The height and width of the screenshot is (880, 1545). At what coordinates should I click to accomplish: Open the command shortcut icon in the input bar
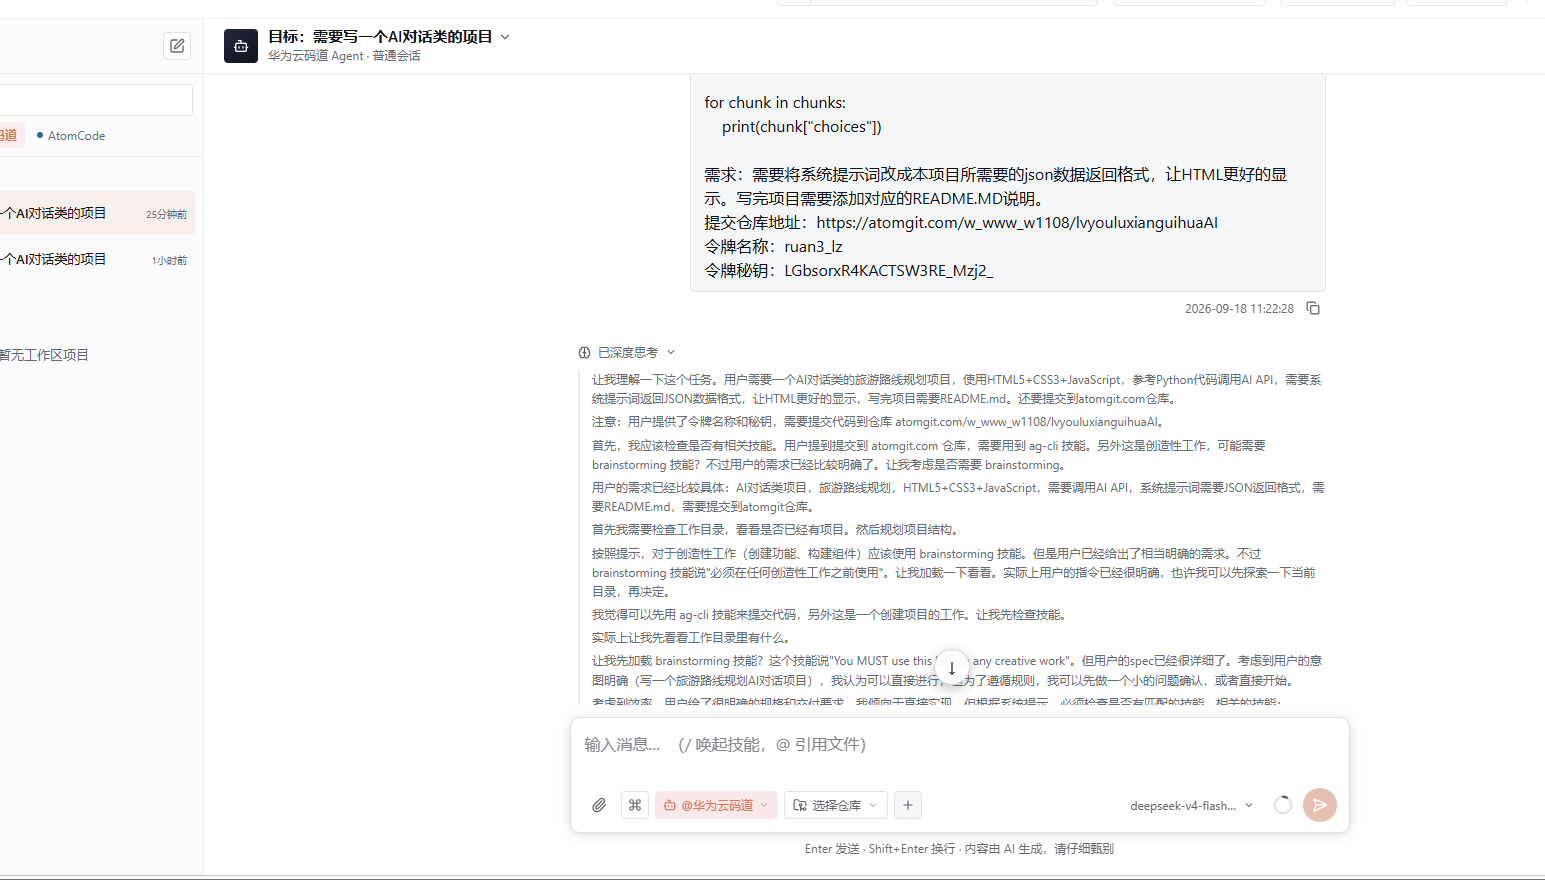635,805
